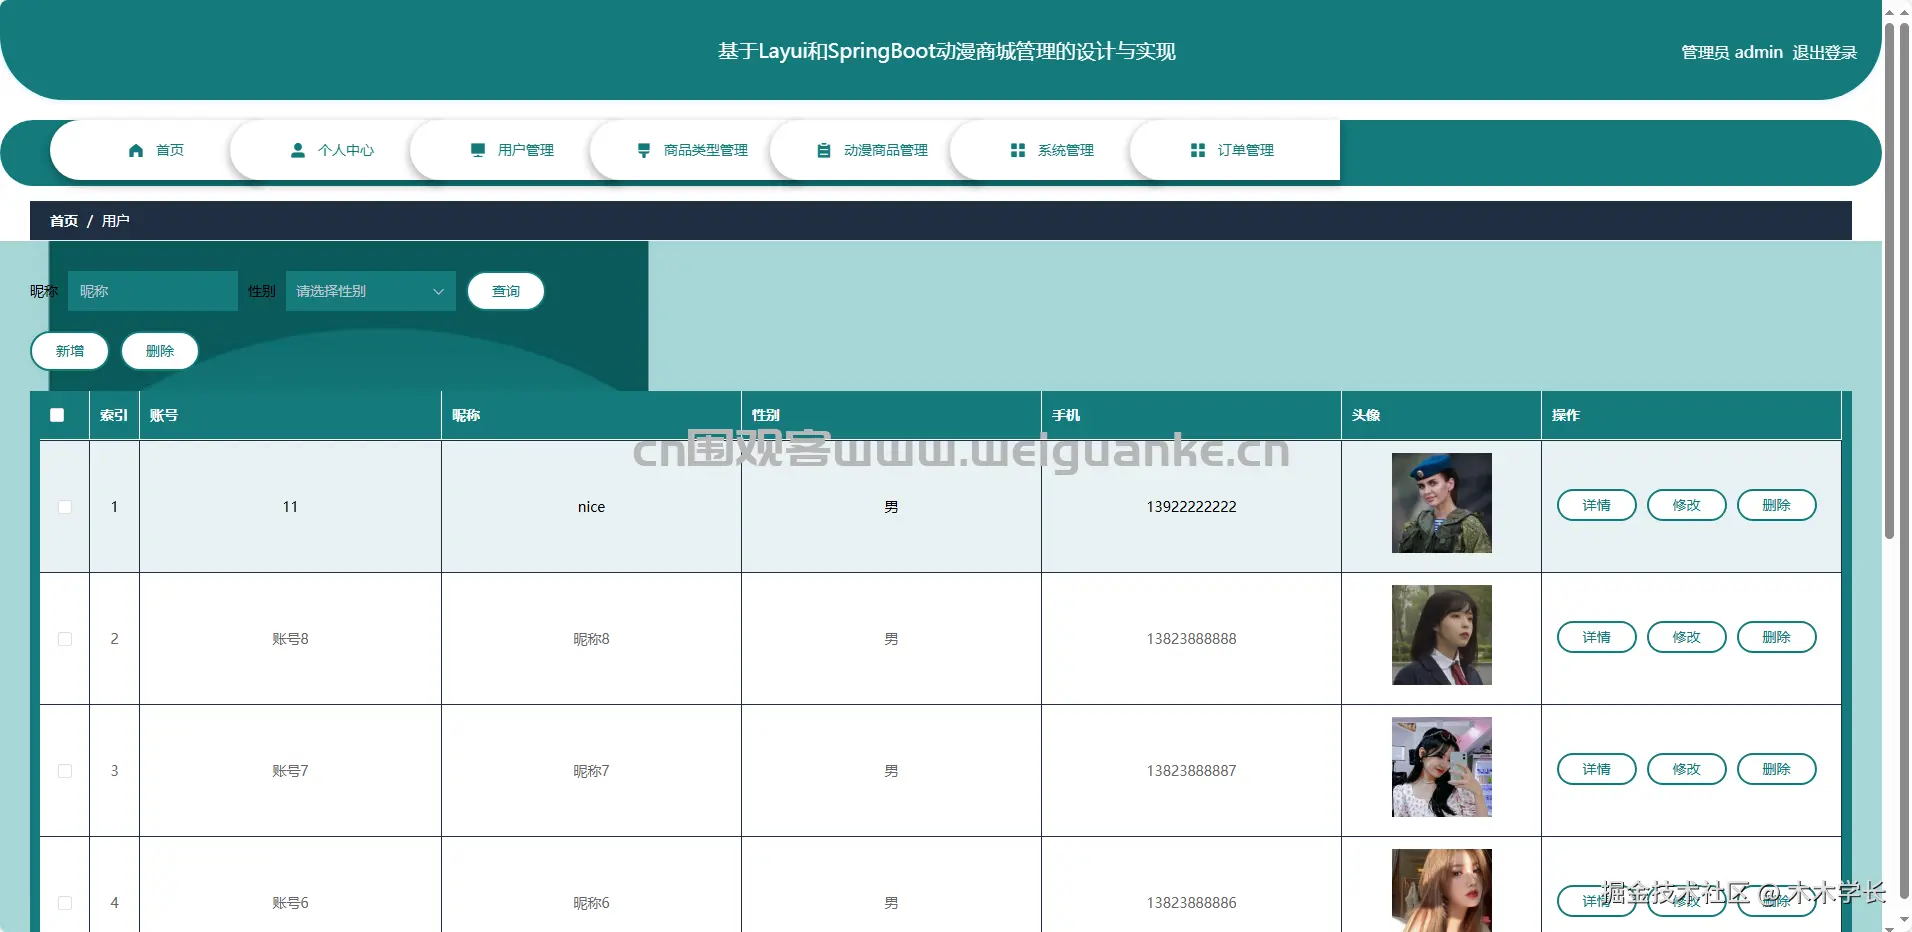The height and width of the screenshot is (932, 1912).
Task: Click the 昵称 search input field
Action: point(153,291)
